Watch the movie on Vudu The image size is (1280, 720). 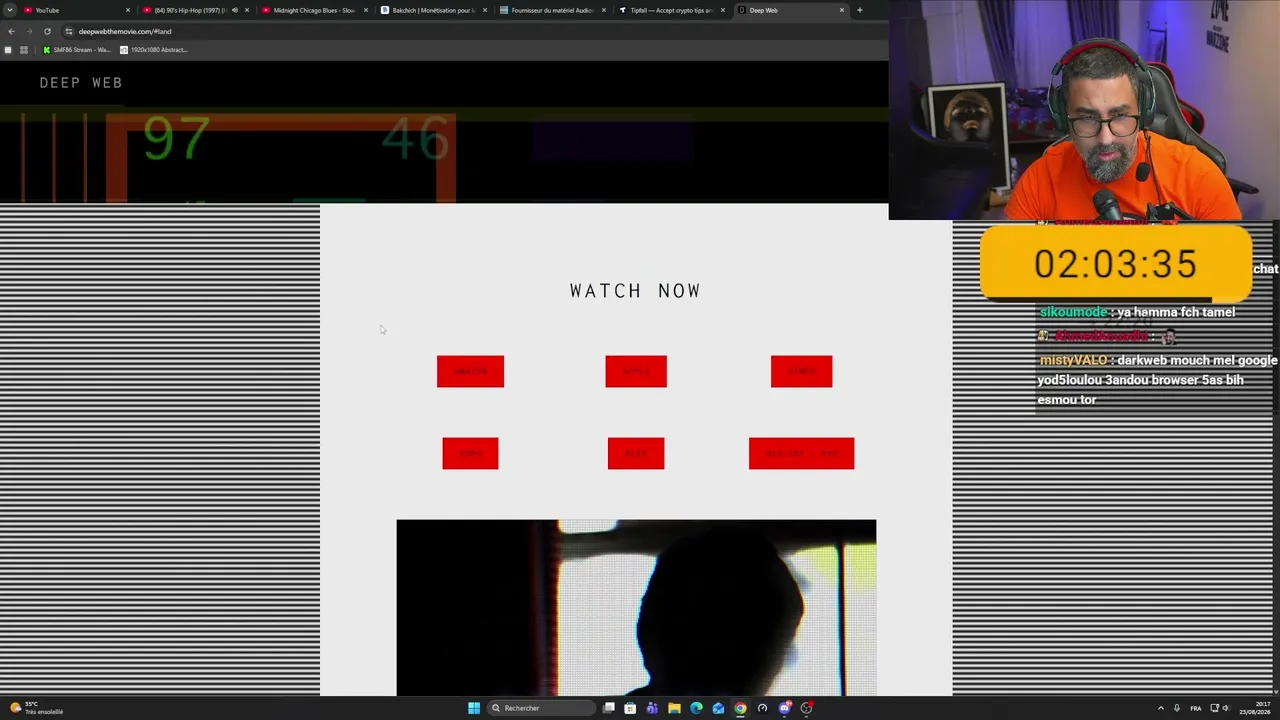point(470,453)
